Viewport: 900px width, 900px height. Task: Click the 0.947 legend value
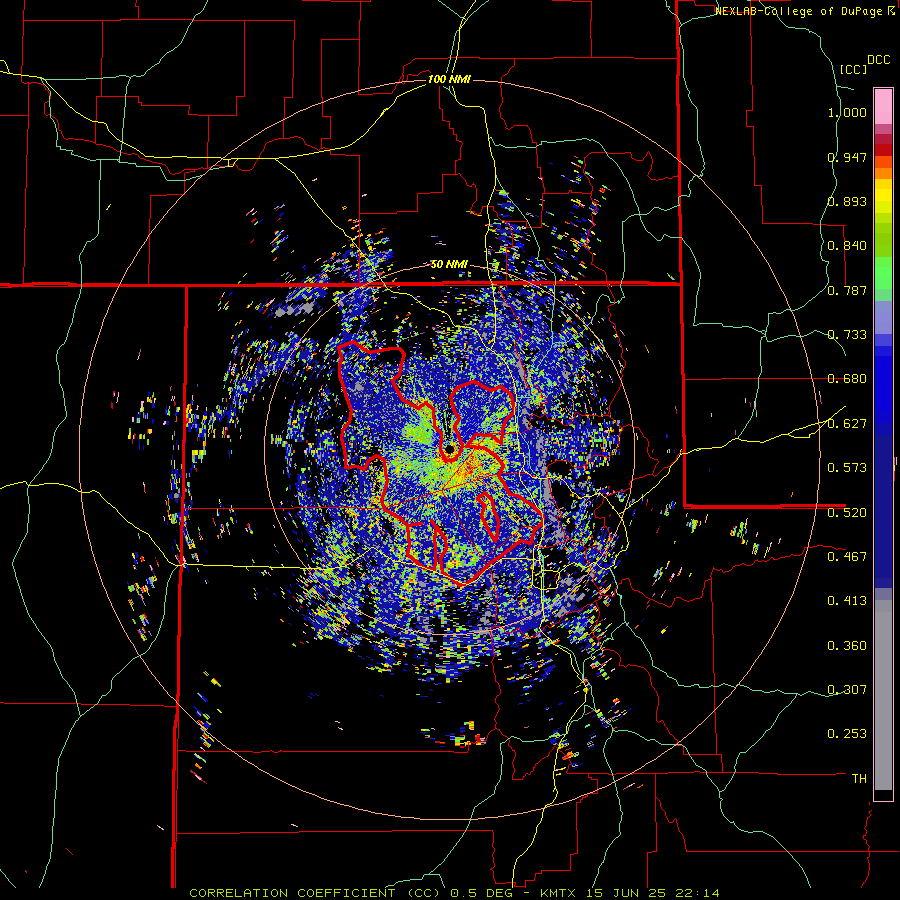coord(847,157)
